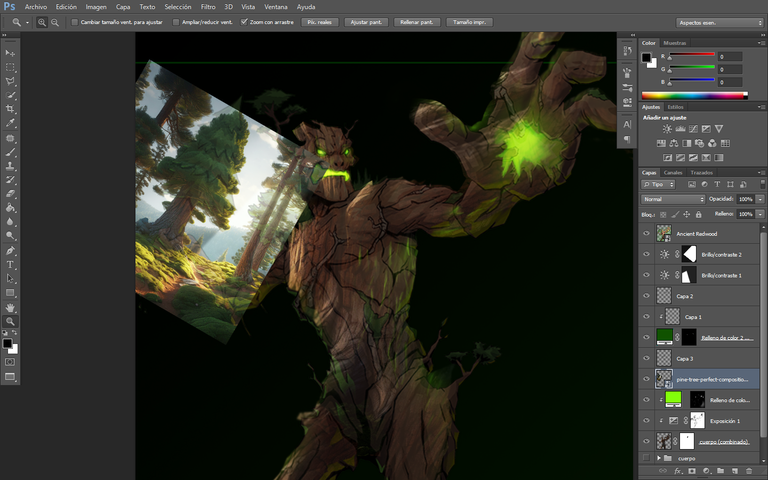Hide the Brillo/contraste 2 layer
Viewport: 768px width, 480px height.
click(x=646, y=254)
